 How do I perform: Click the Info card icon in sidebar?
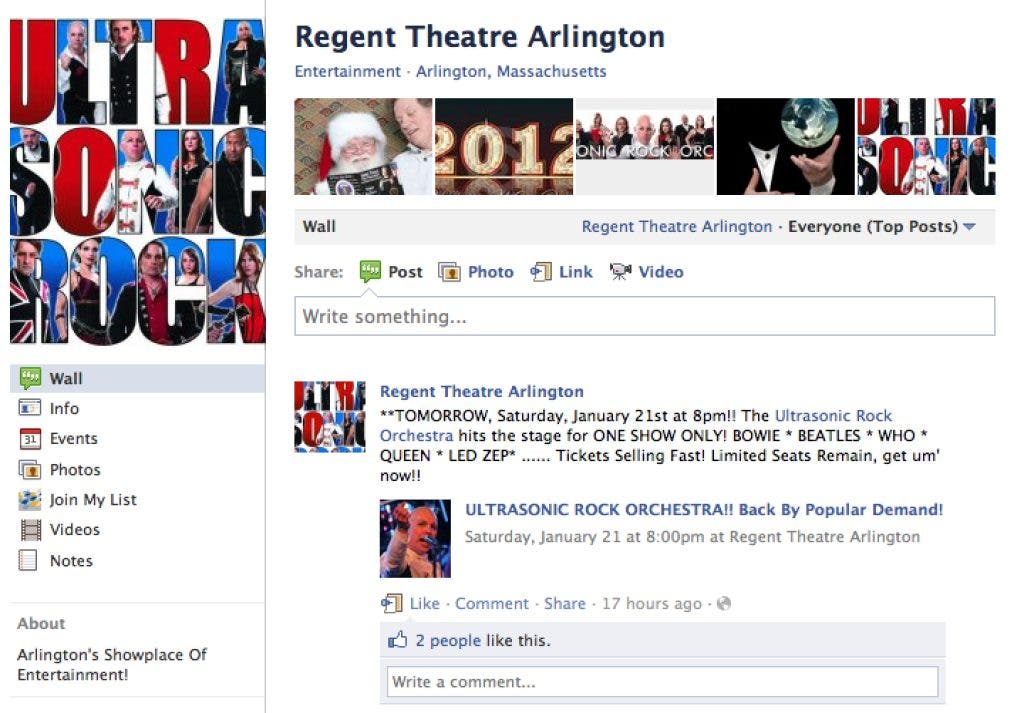coord(30,408)
